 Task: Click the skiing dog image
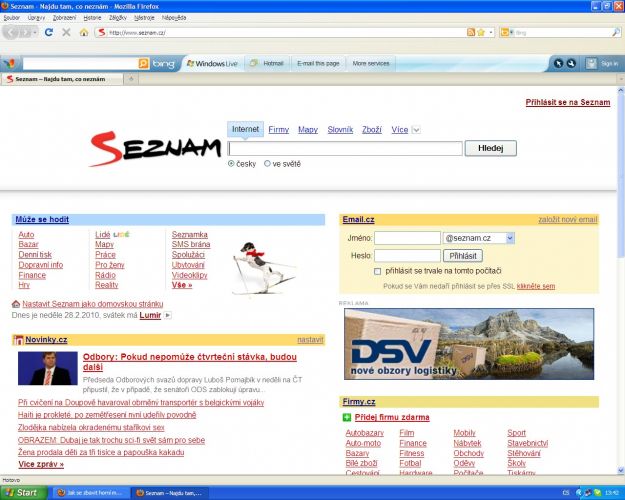coord(264,268)
